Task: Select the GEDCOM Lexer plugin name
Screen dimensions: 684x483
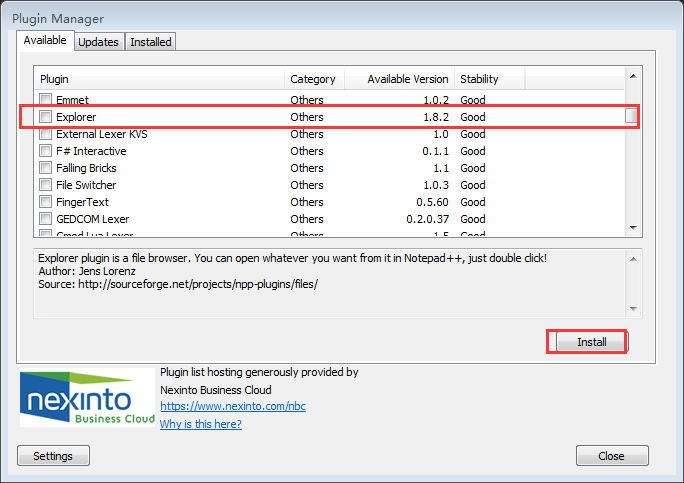Action: click(92, 219)
